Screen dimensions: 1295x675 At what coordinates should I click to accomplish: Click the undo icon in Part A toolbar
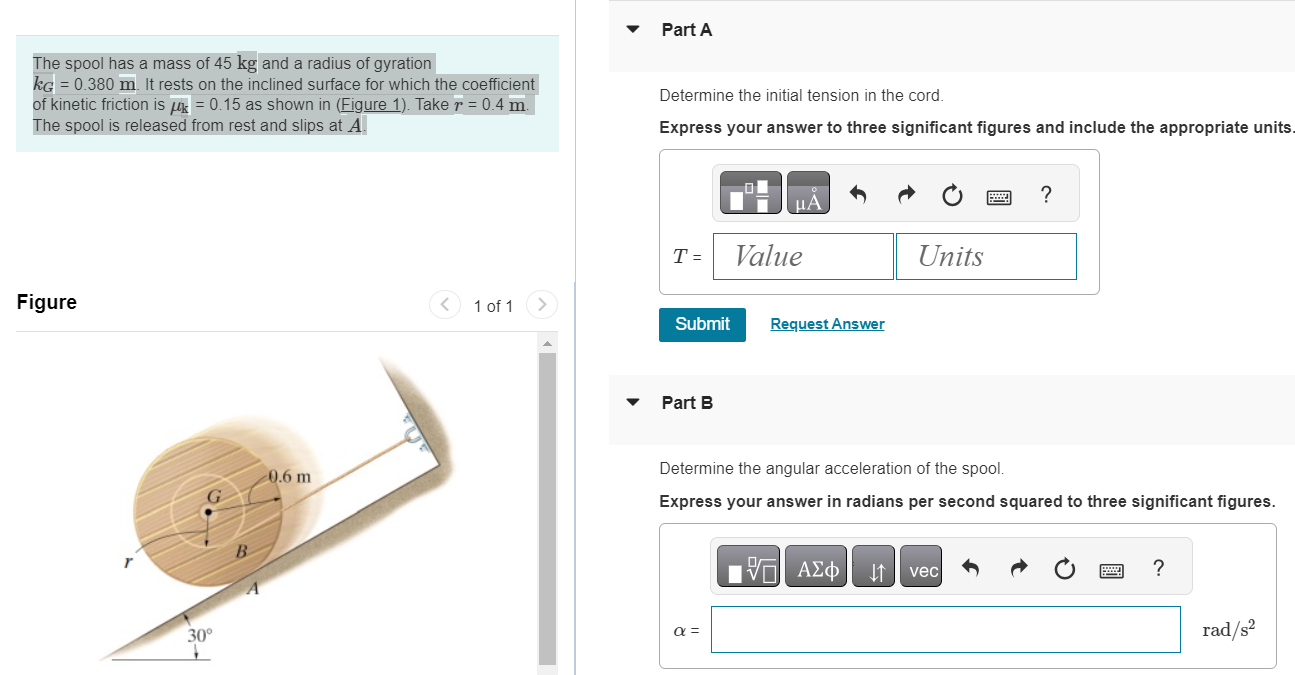(857, 193)
